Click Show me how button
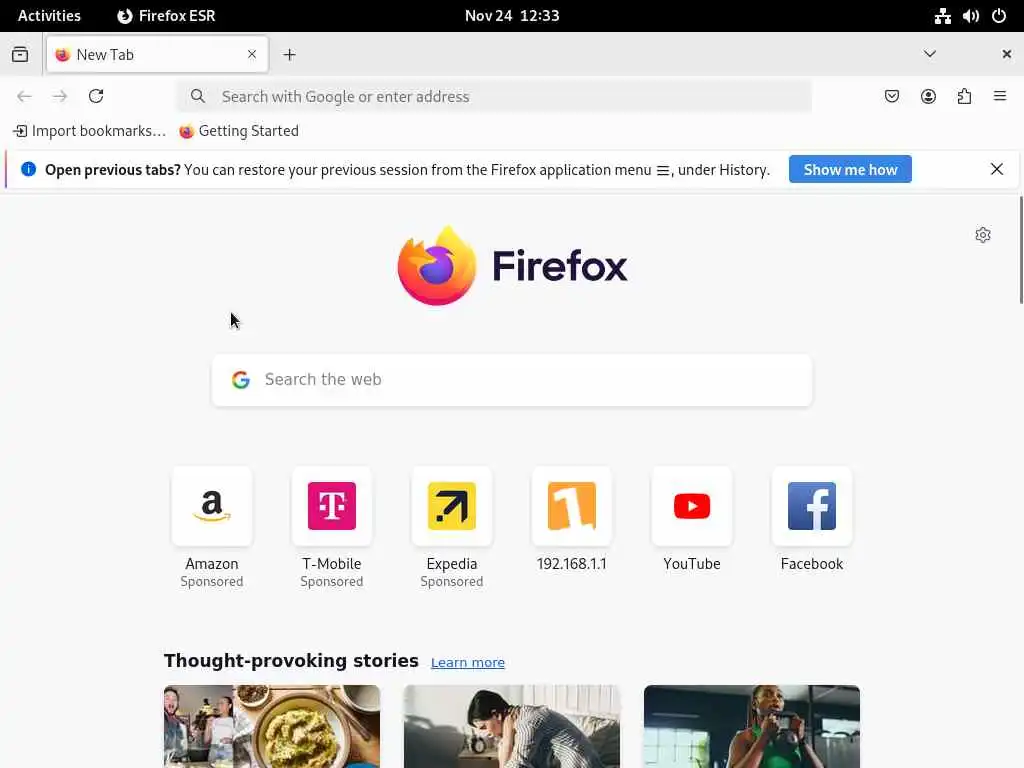The height and width of the screenshot is (768, 1024). click(x=850, y=169)
